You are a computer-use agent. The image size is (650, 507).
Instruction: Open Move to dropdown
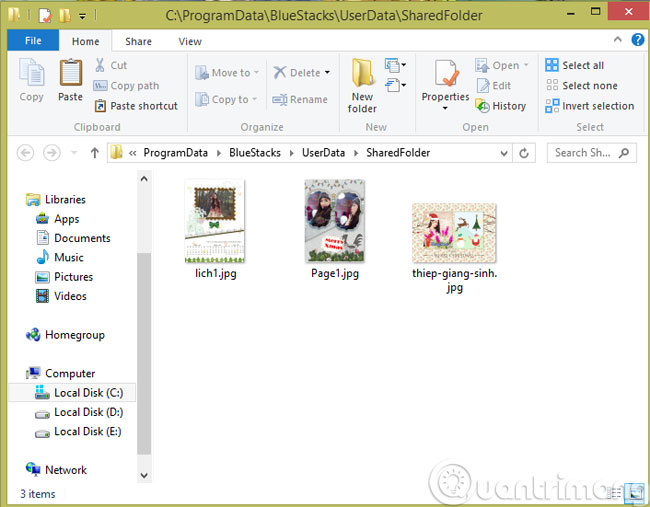point(227,73)
